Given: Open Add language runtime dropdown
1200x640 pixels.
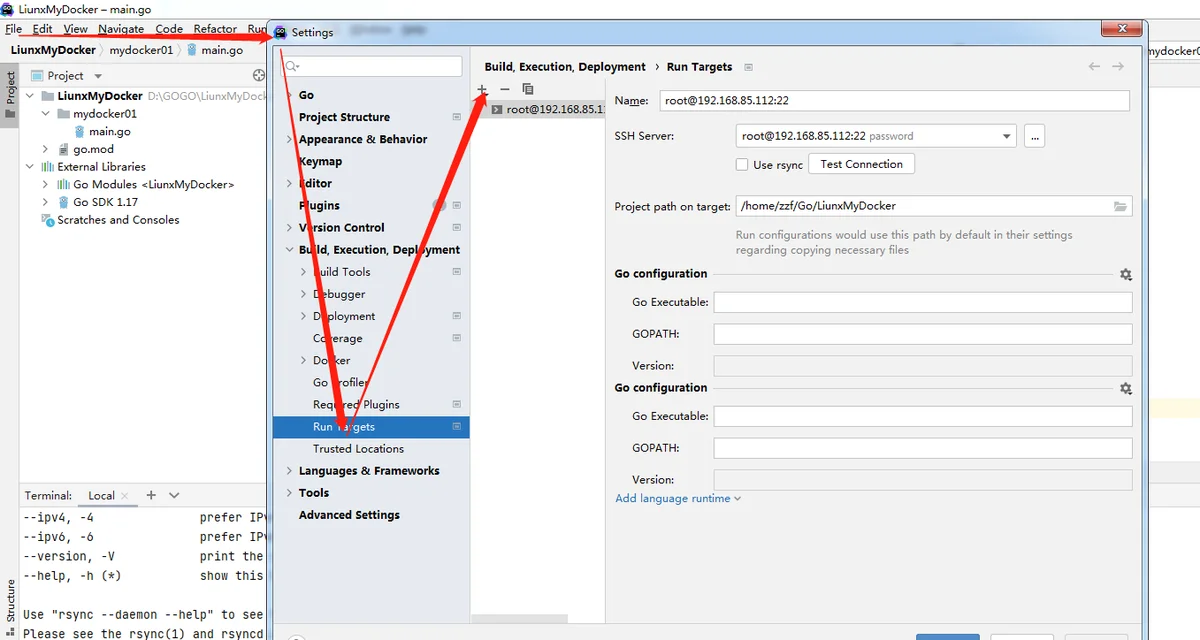Looking at the screenshot, I should tap(678, 498).
